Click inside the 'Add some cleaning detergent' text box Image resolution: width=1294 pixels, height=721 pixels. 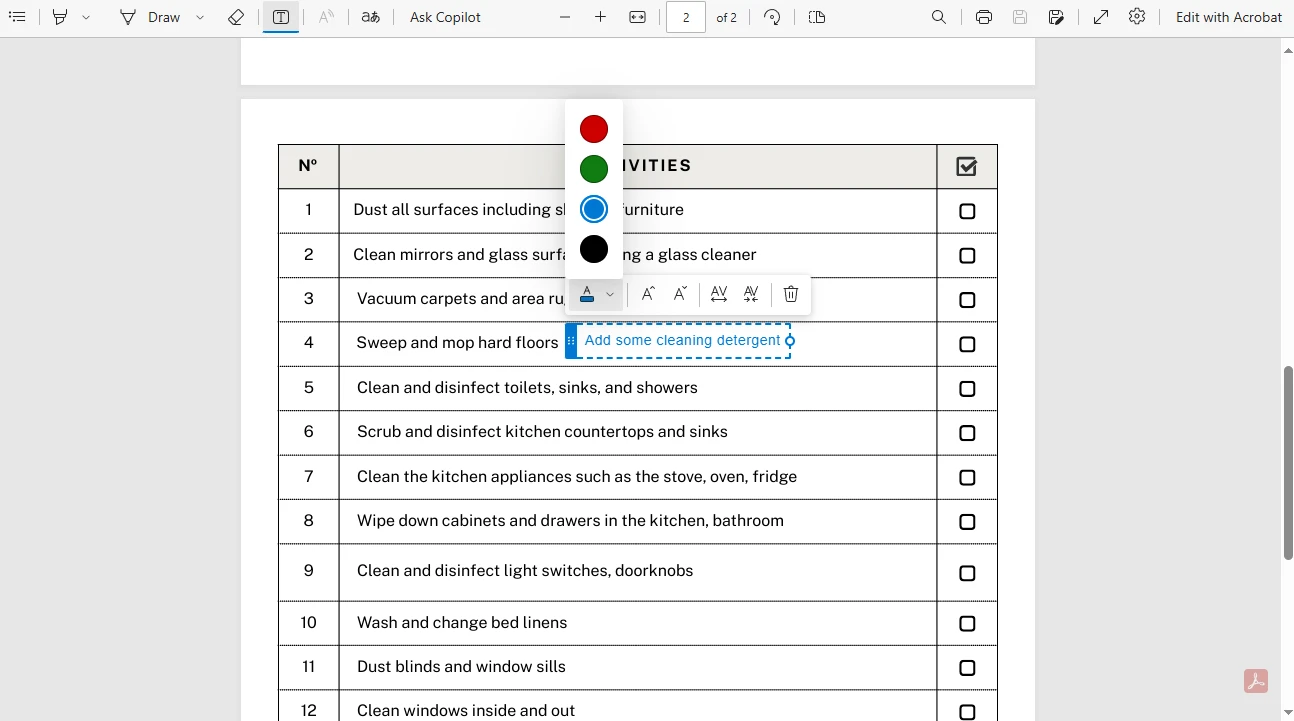click(682, 341)
